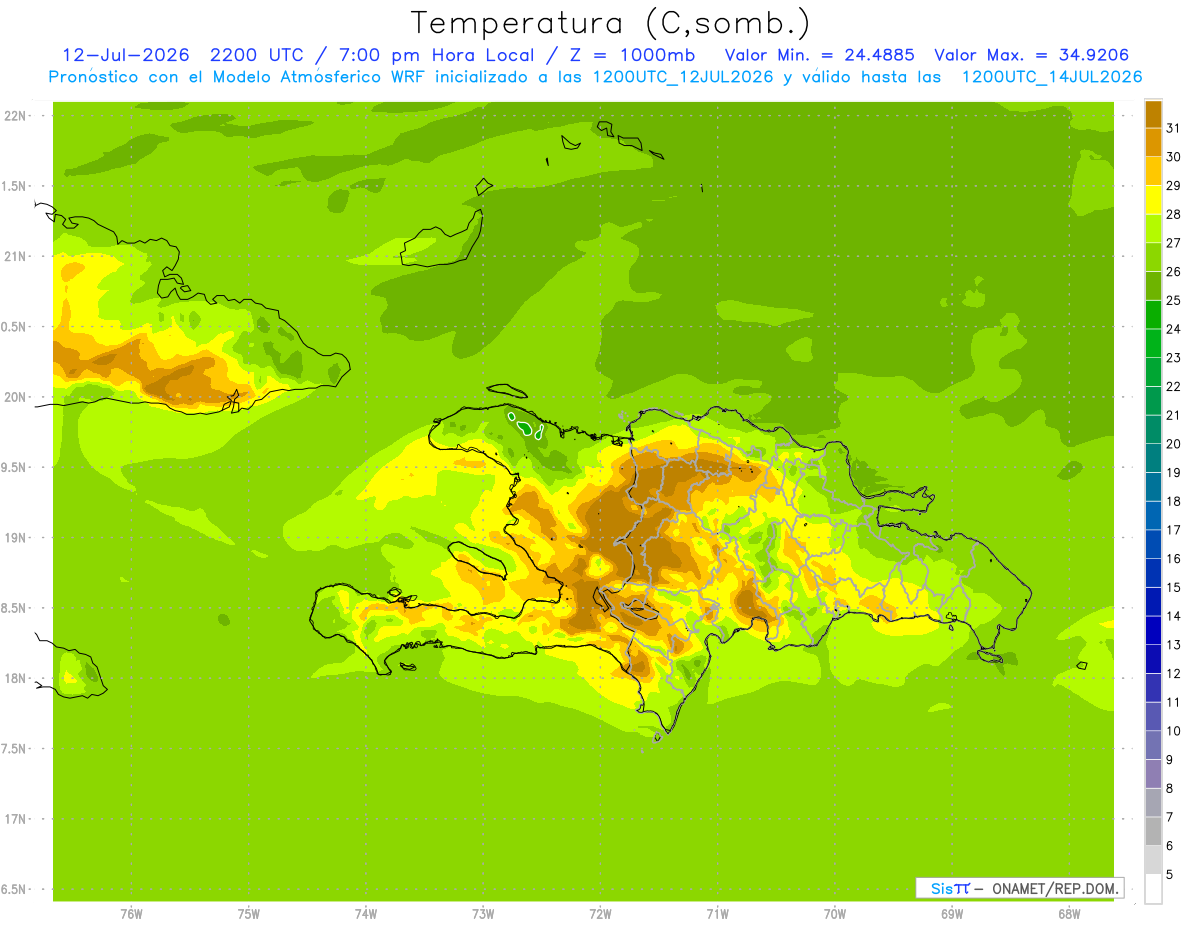This screenshot has height=927, width=1200.
Task: Click the 68W longitude axis label
Action: 1069,914
